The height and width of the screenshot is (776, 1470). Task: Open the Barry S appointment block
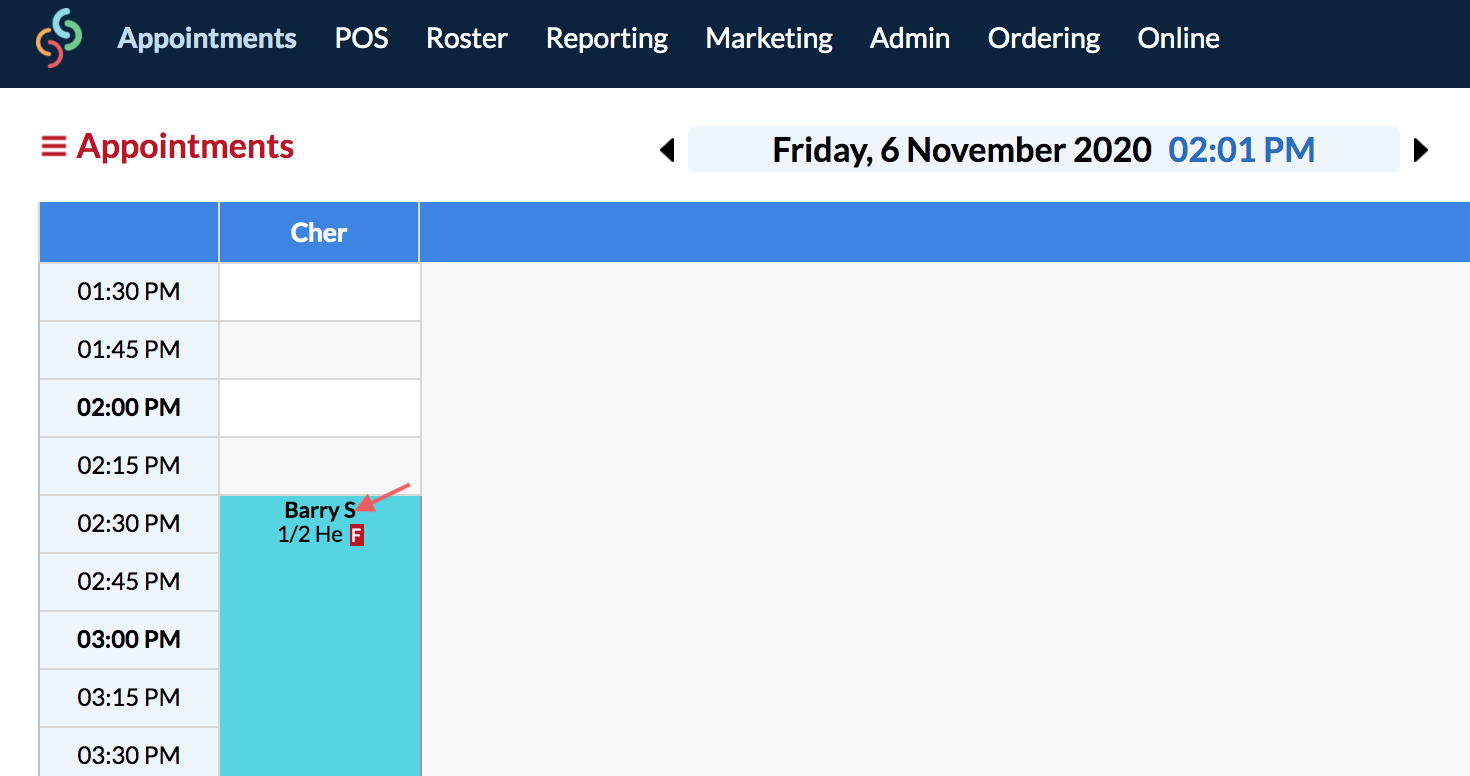click(320, 635)
